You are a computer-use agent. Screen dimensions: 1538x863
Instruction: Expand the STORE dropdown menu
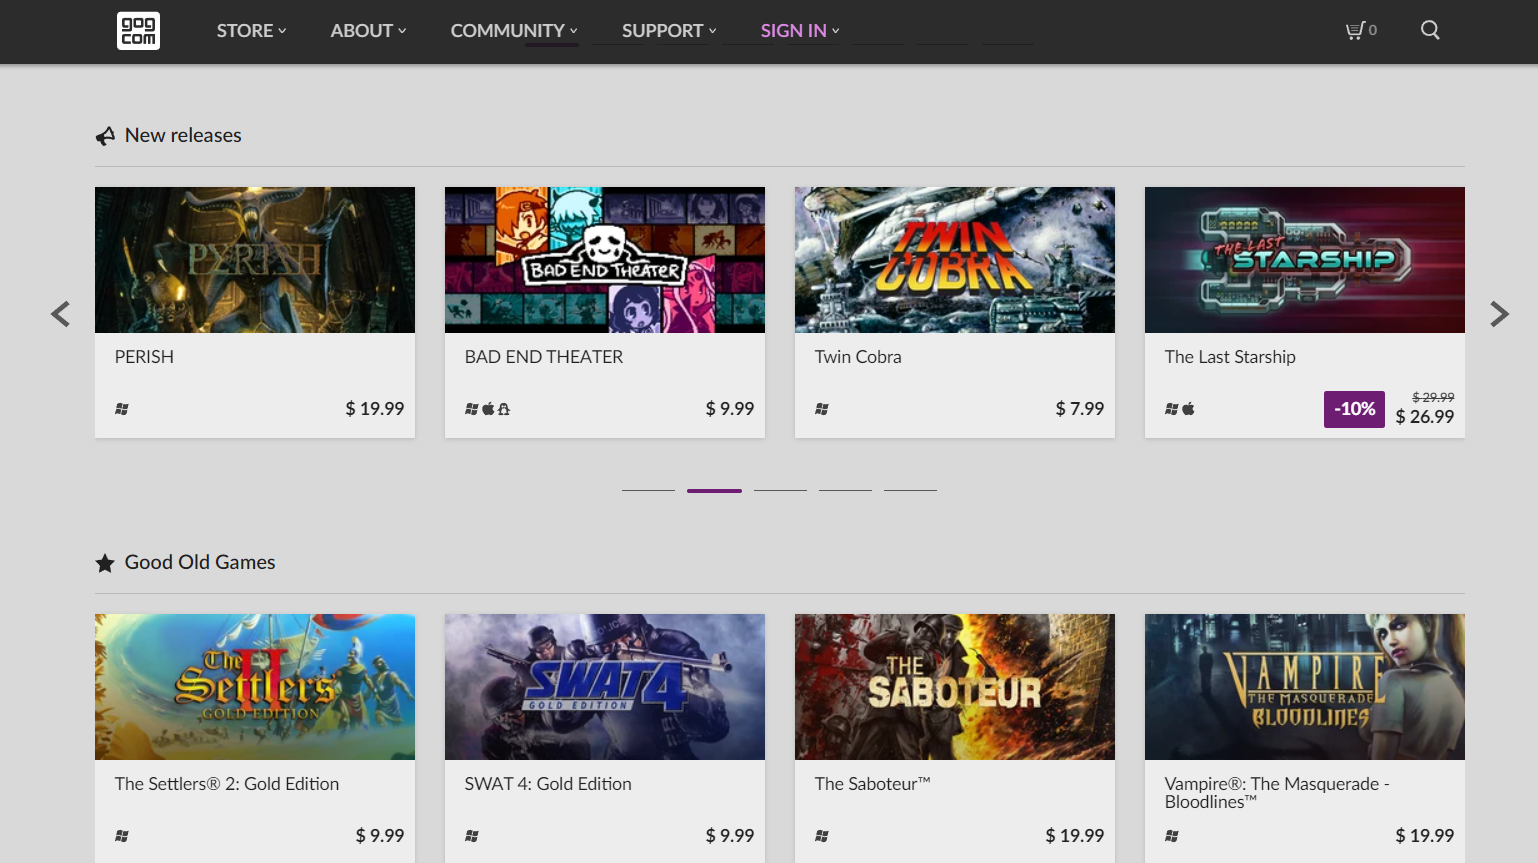coord(252,31)
